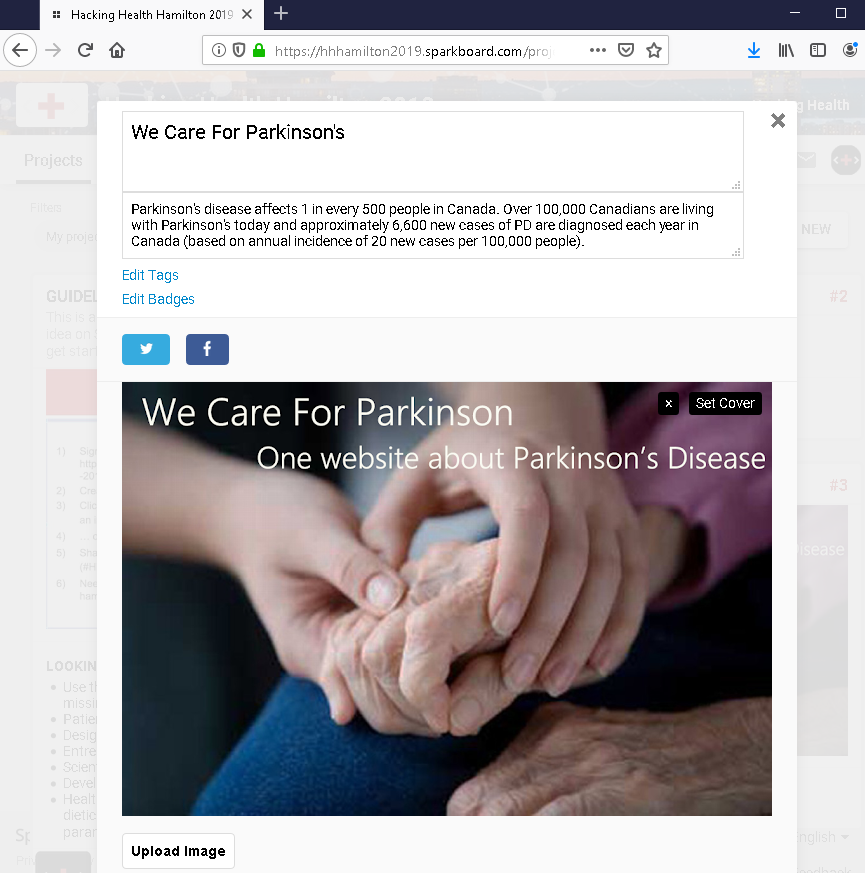Bookmark this page with the star
Screen dimensions: 865x873
654,51
